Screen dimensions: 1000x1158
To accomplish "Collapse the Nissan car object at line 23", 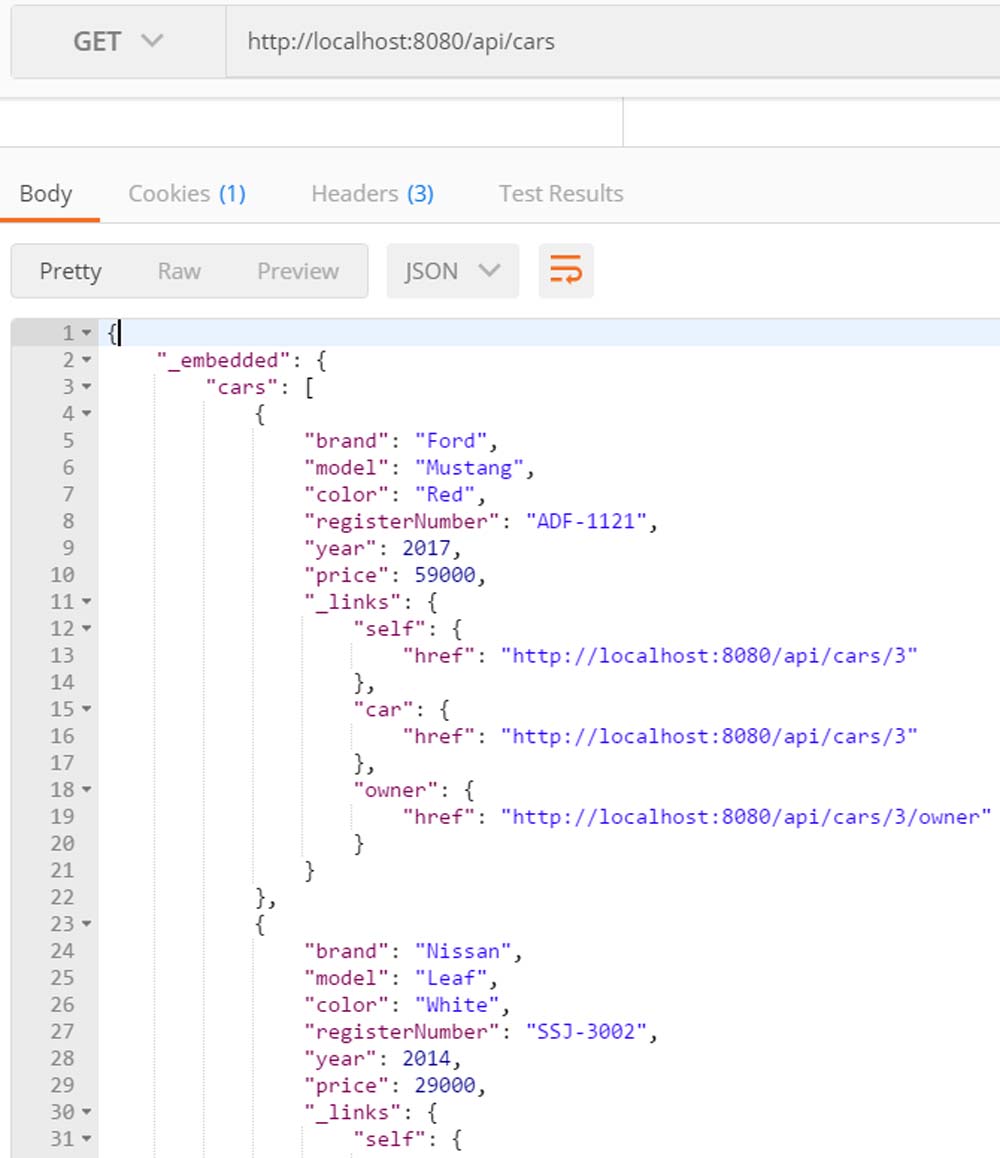I will pos(87,925).
